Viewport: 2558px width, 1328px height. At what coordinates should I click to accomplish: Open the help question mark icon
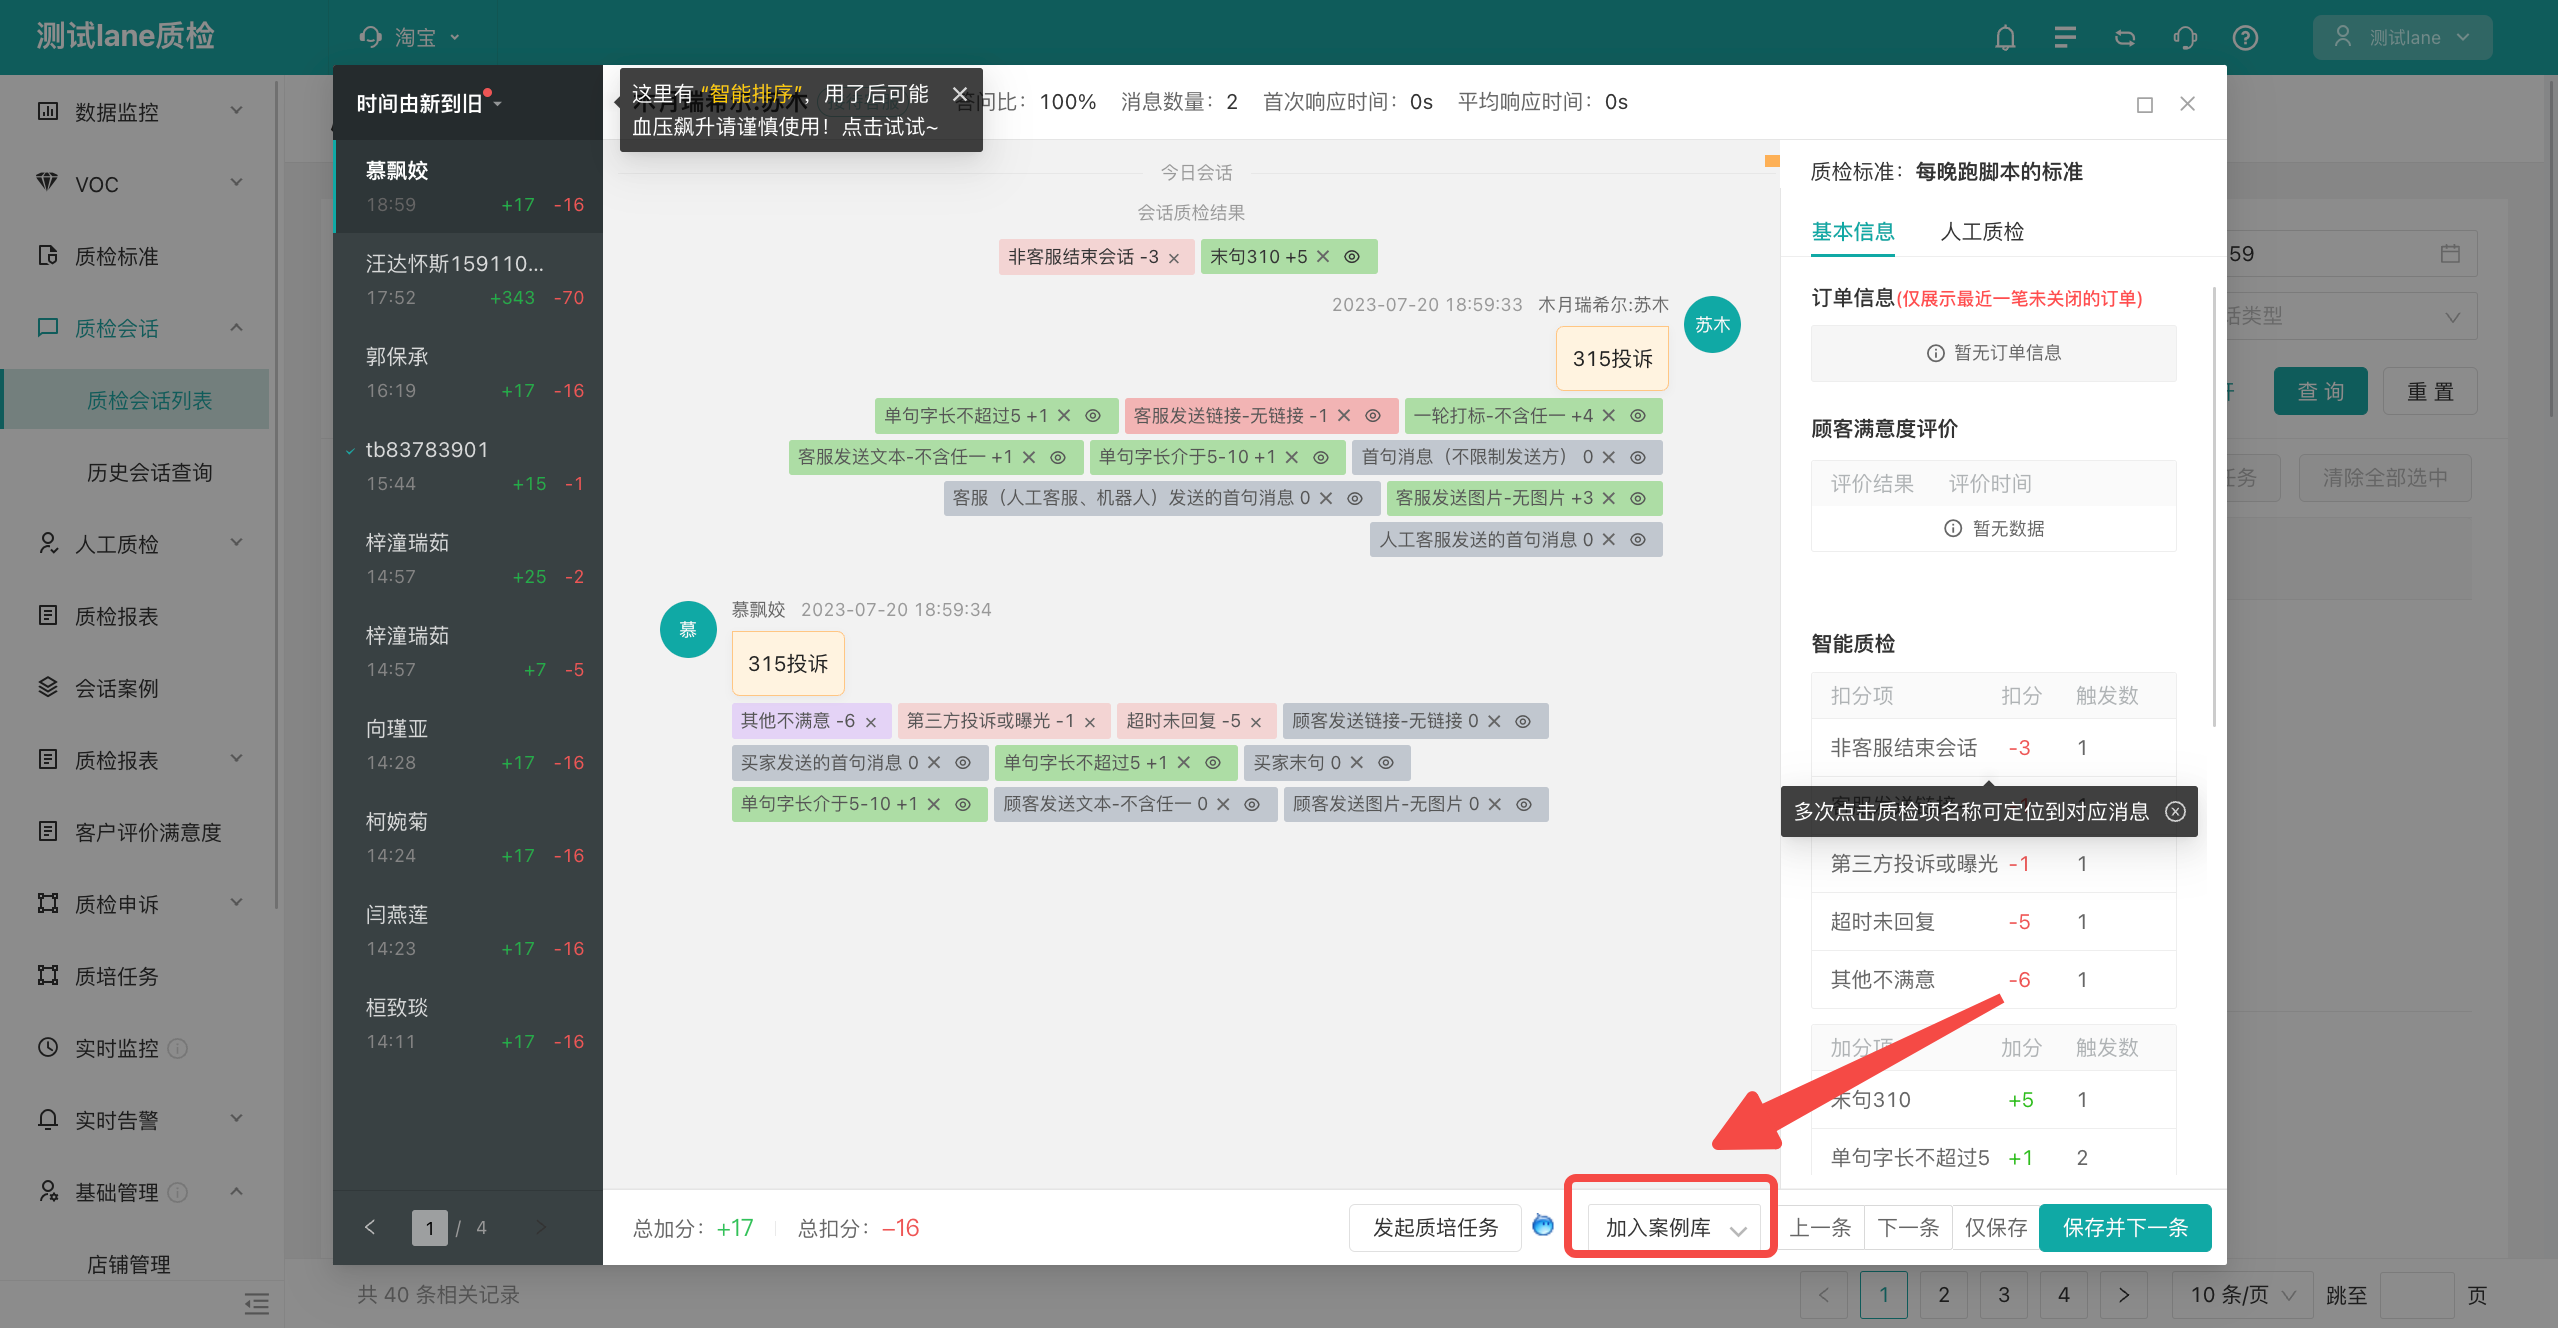pyautogui.click(x=2245, y=38)
